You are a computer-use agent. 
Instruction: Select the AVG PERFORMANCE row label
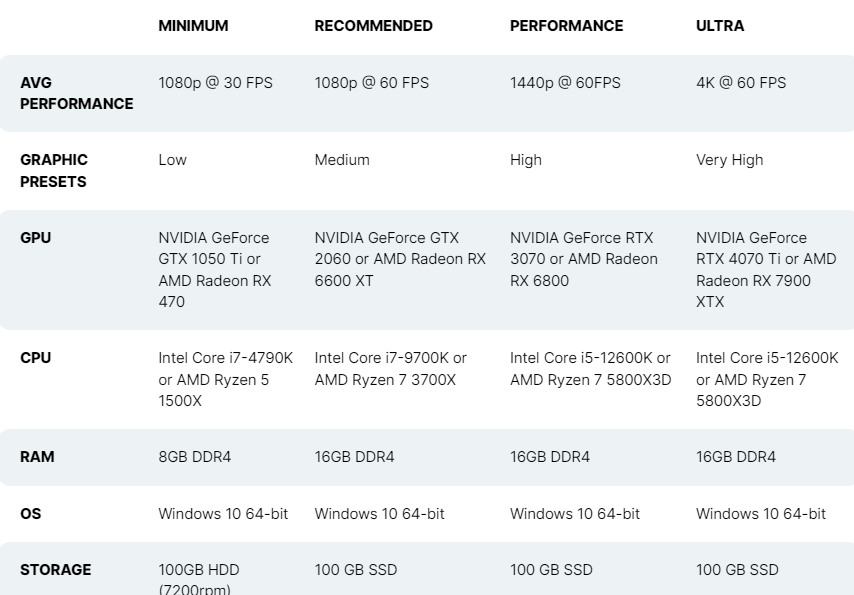pos(77,93)
